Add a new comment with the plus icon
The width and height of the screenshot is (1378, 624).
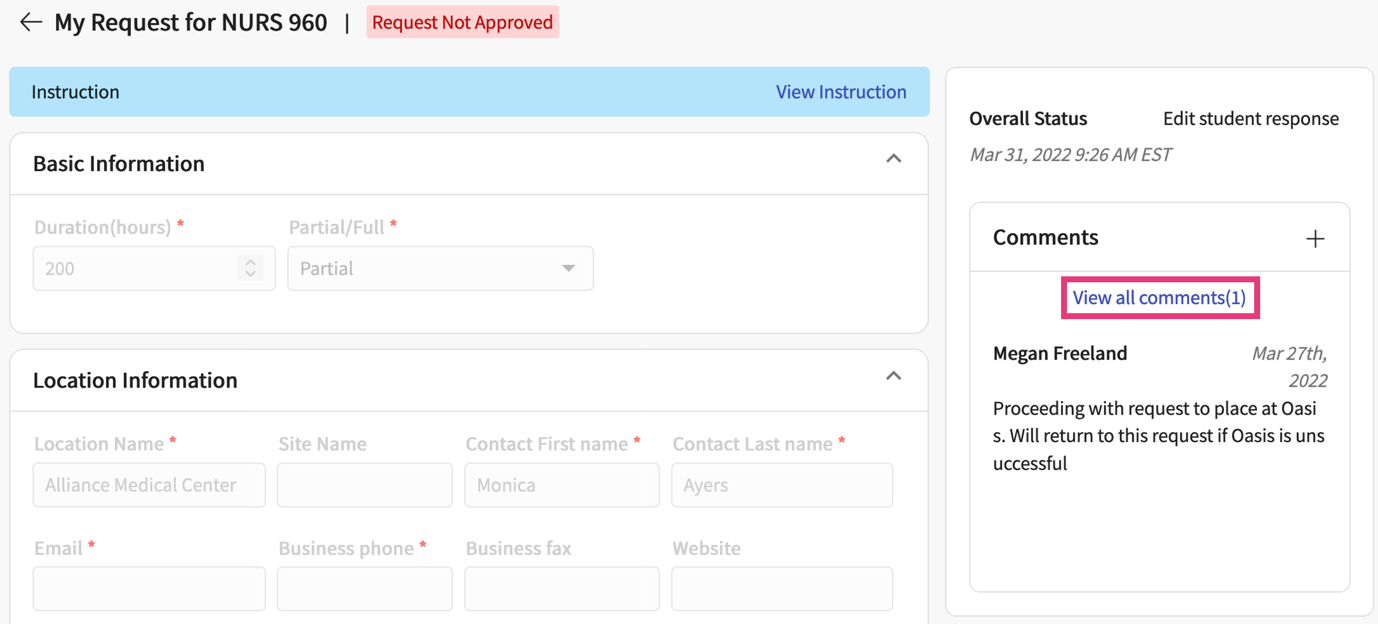click(1315, 238)
